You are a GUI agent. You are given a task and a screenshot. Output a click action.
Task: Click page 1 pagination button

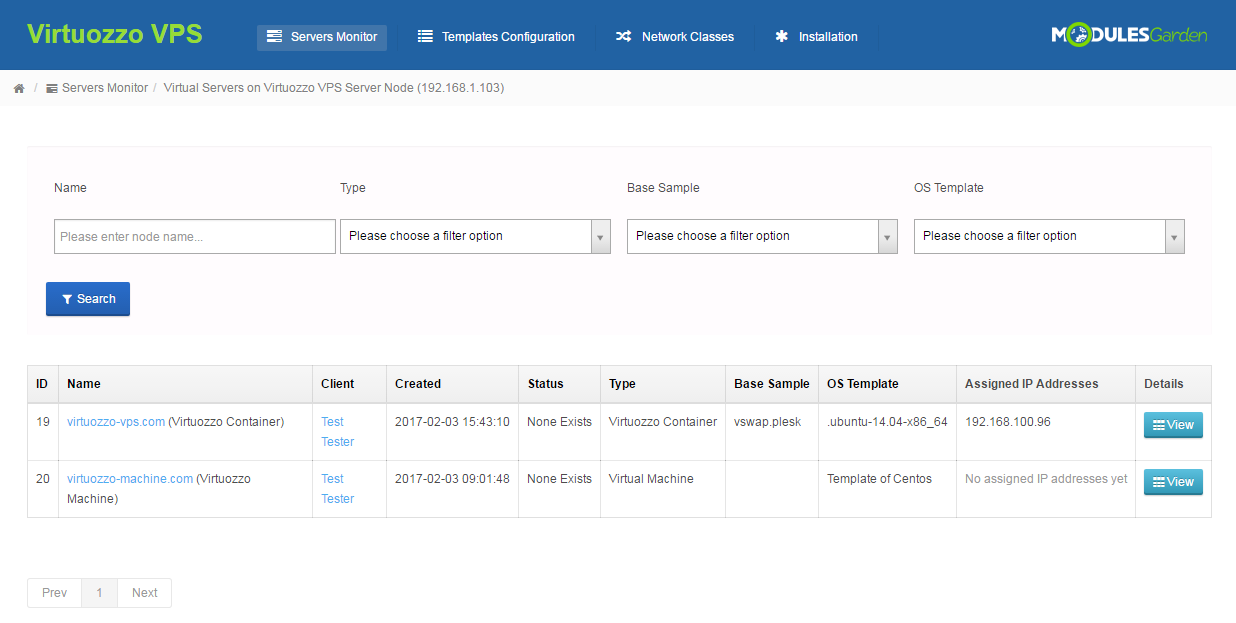(x=99, y=593)
